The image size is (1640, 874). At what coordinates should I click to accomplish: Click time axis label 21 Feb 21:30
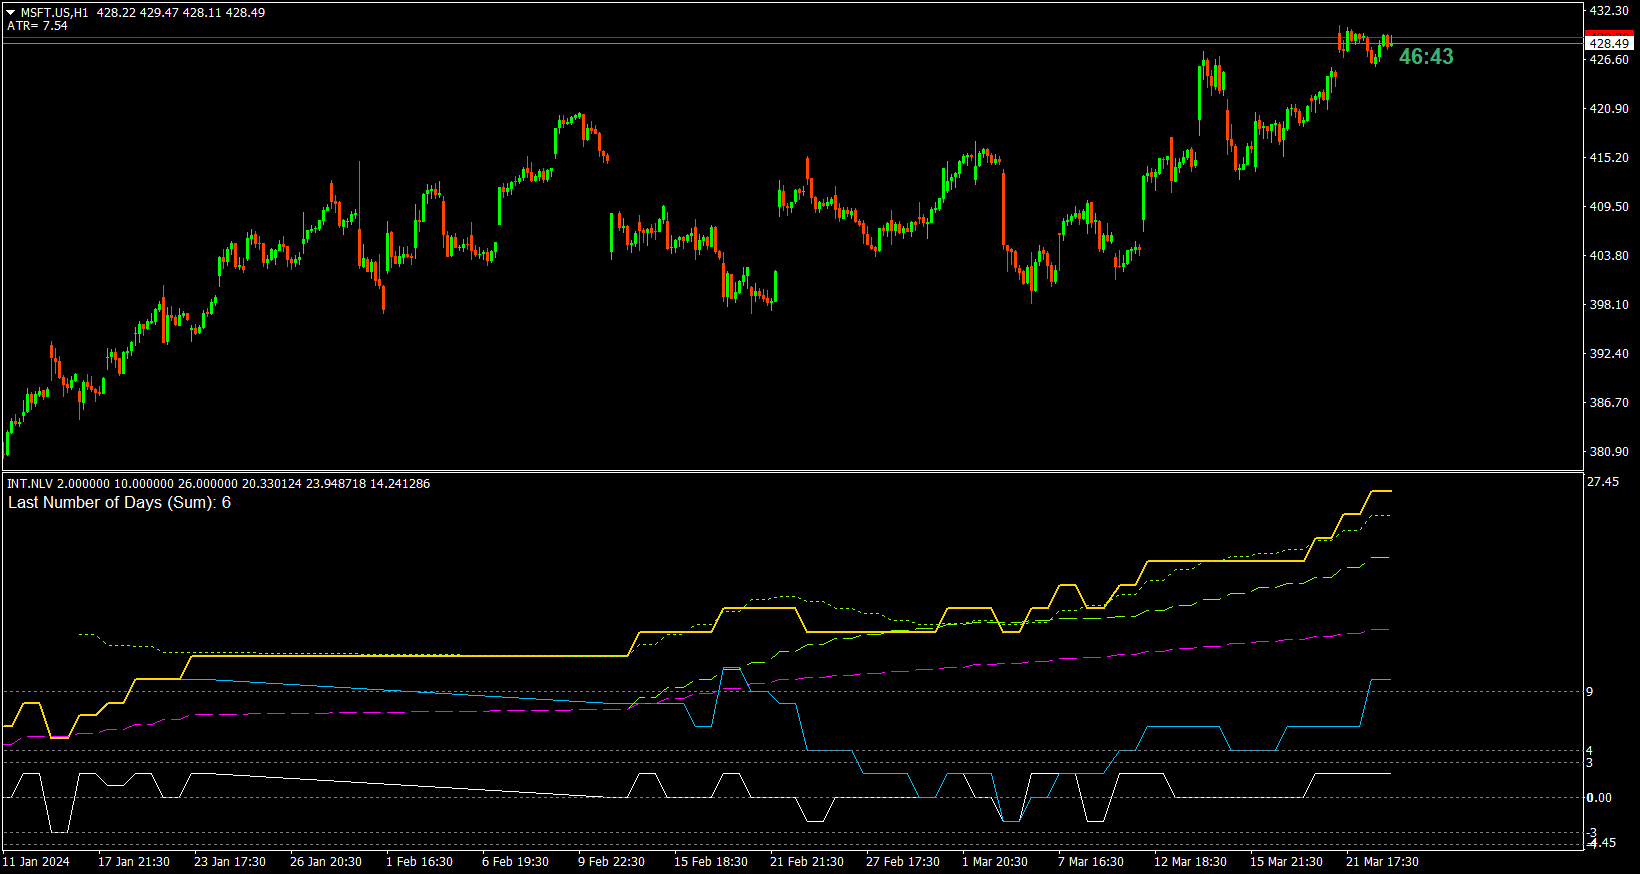point(807,862)
